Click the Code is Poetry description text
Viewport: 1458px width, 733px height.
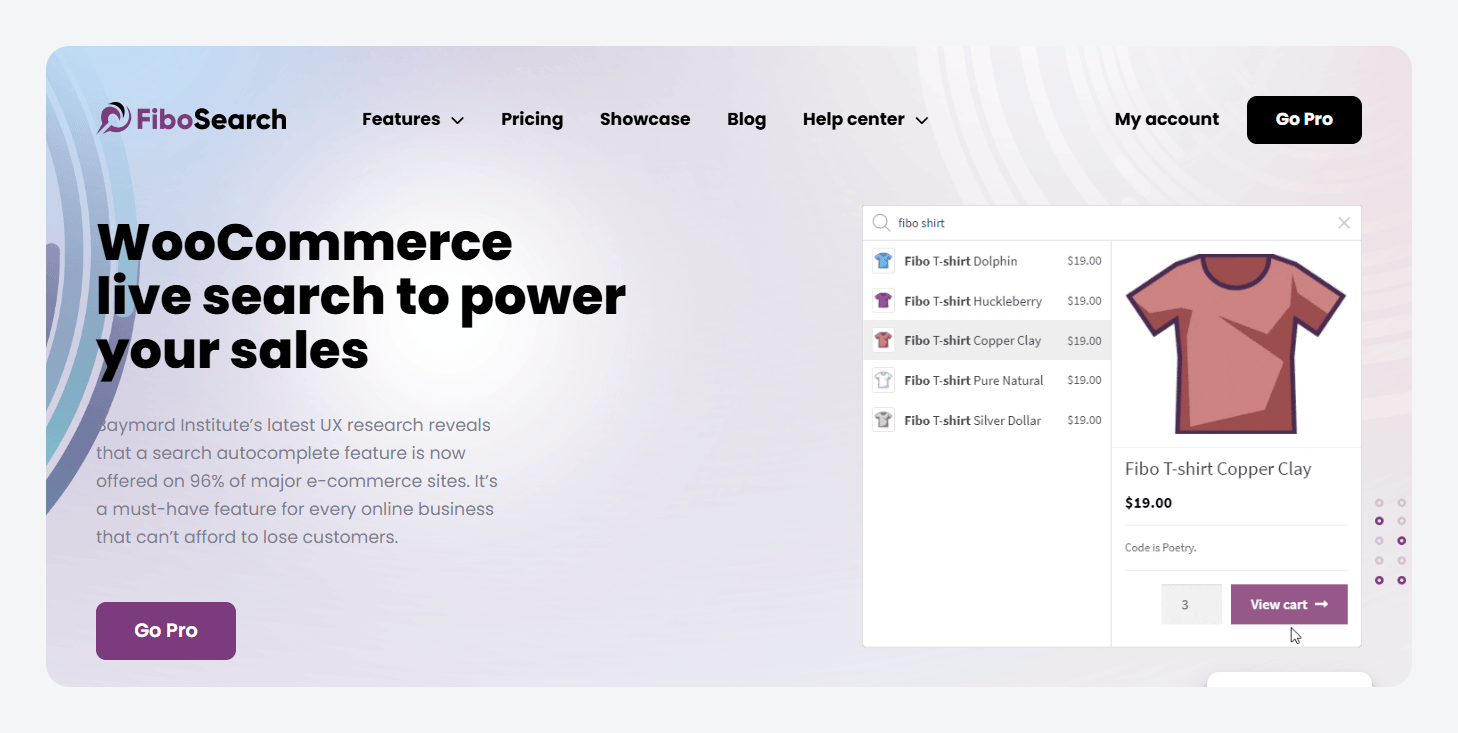click(1160, 548)
